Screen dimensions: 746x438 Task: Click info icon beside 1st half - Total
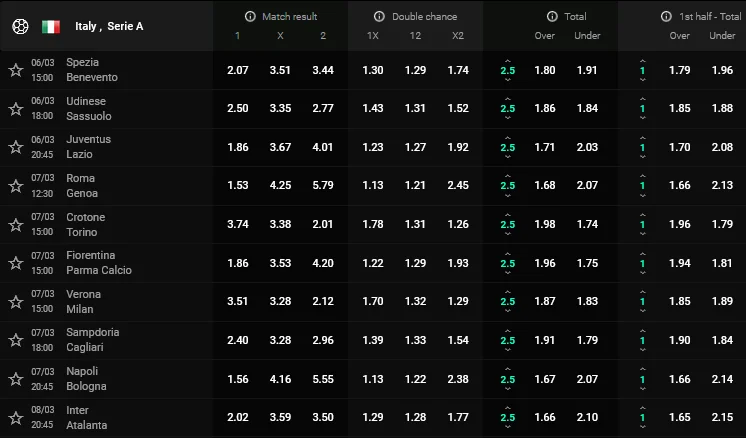pos(666,17)
